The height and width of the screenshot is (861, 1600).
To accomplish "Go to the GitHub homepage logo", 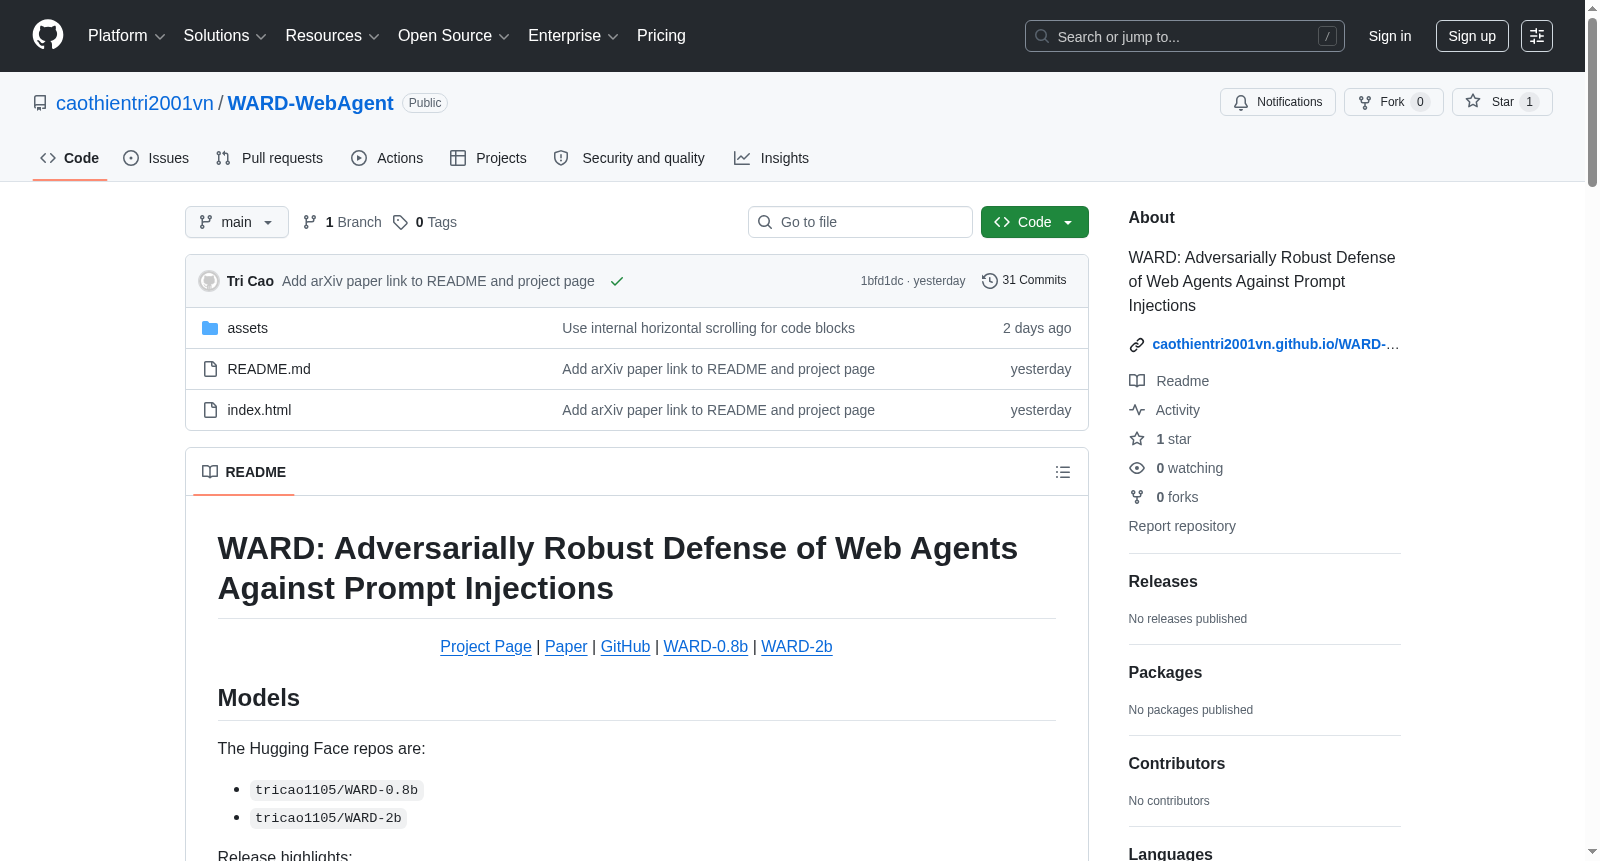I will (48, 35).
